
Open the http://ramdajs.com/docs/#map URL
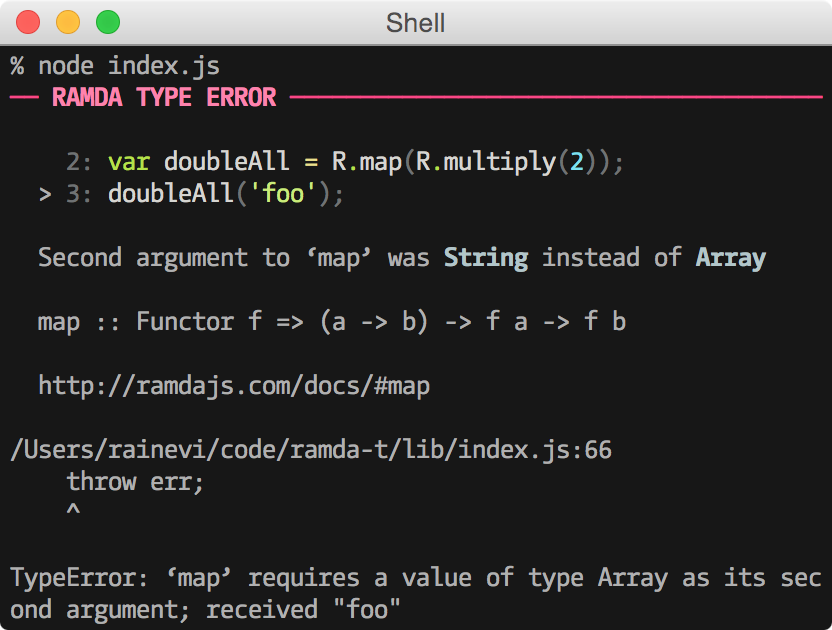pyautogui.click(x=234, y=386)
